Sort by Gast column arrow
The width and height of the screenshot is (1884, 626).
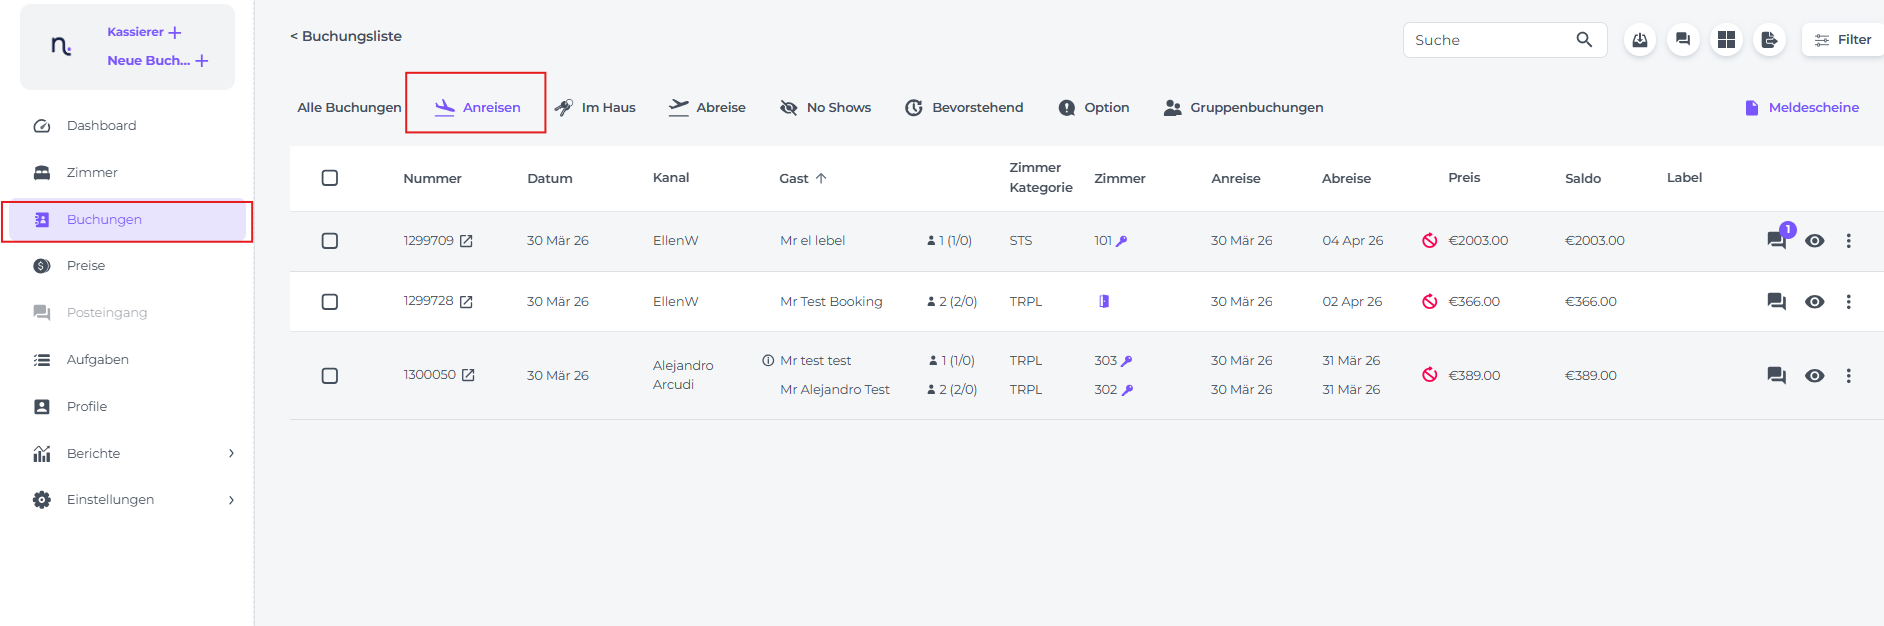821,178
